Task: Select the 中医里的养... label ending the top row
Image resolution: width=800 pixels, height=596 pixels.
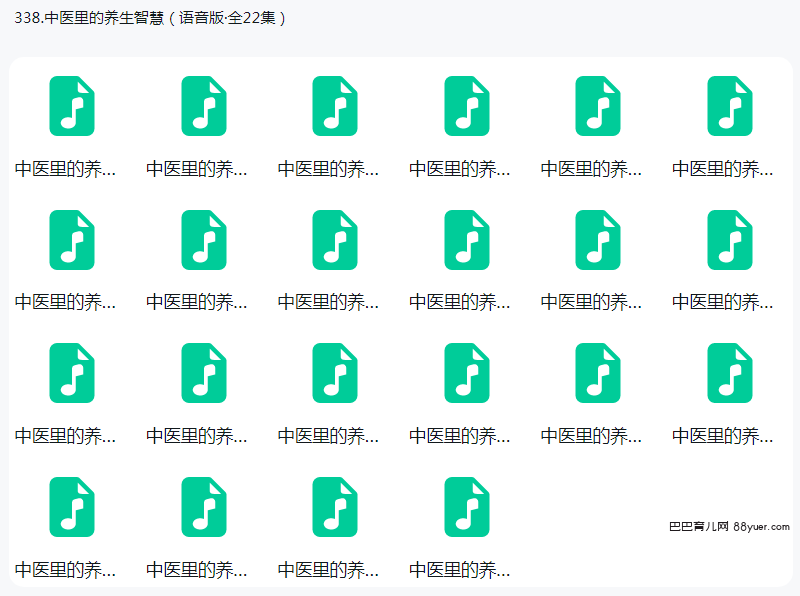Action: (723, 169)
